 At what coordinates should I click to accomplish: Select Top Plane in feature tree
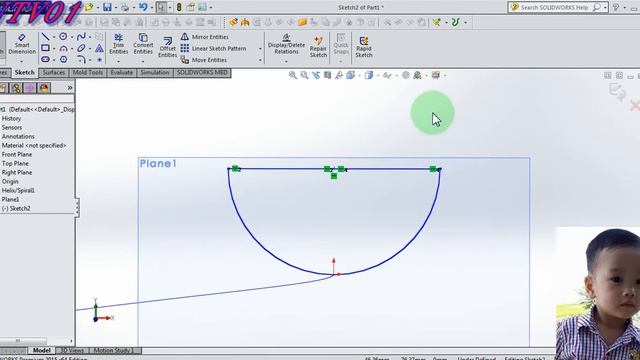click(15, 163)
